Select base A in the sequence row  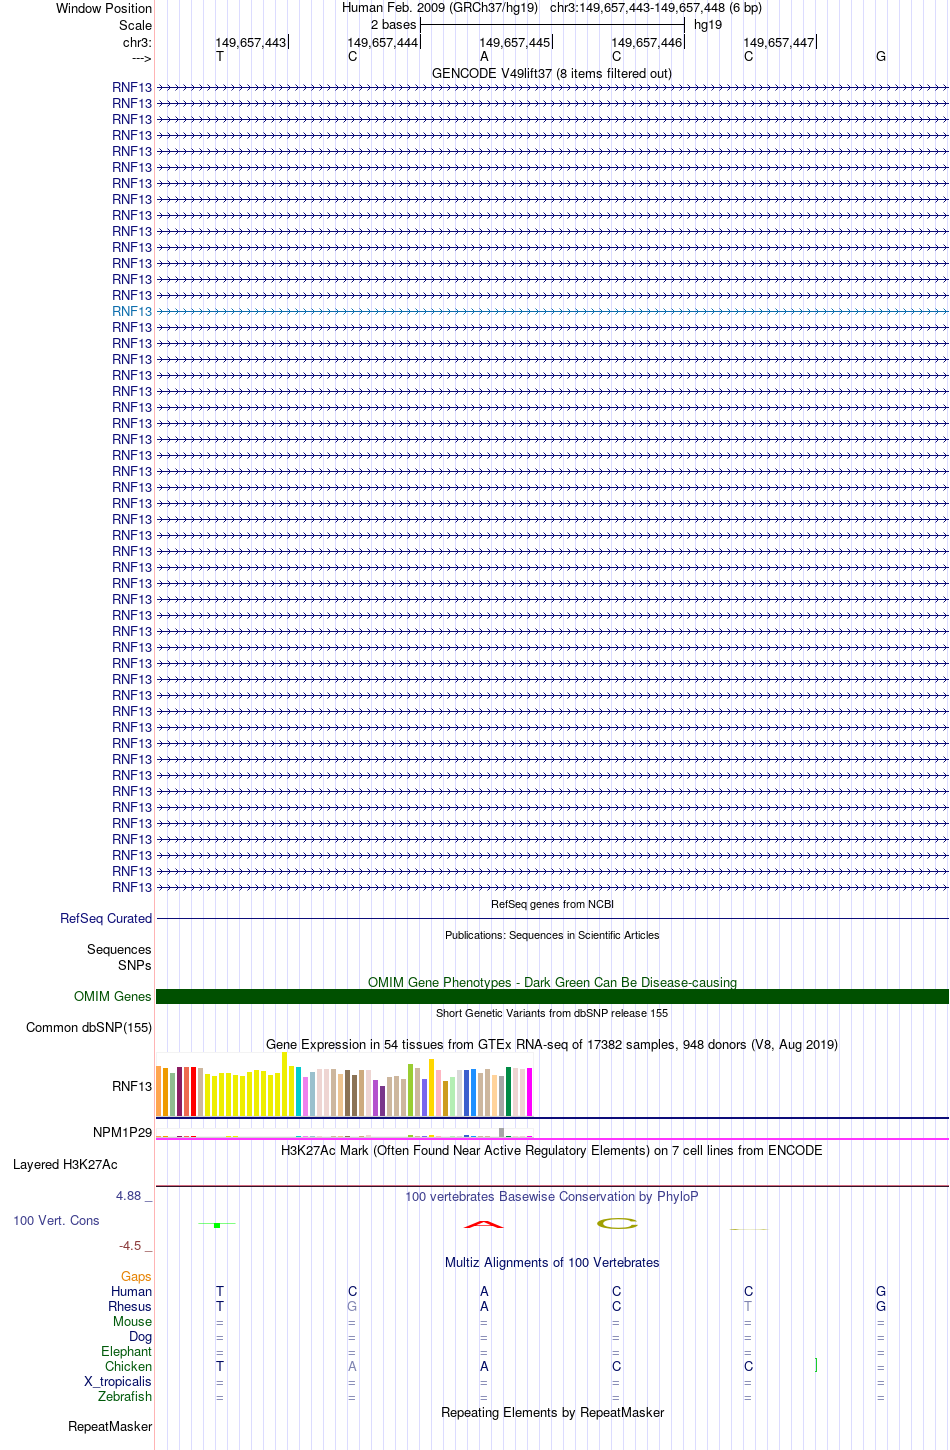(484, 57)
